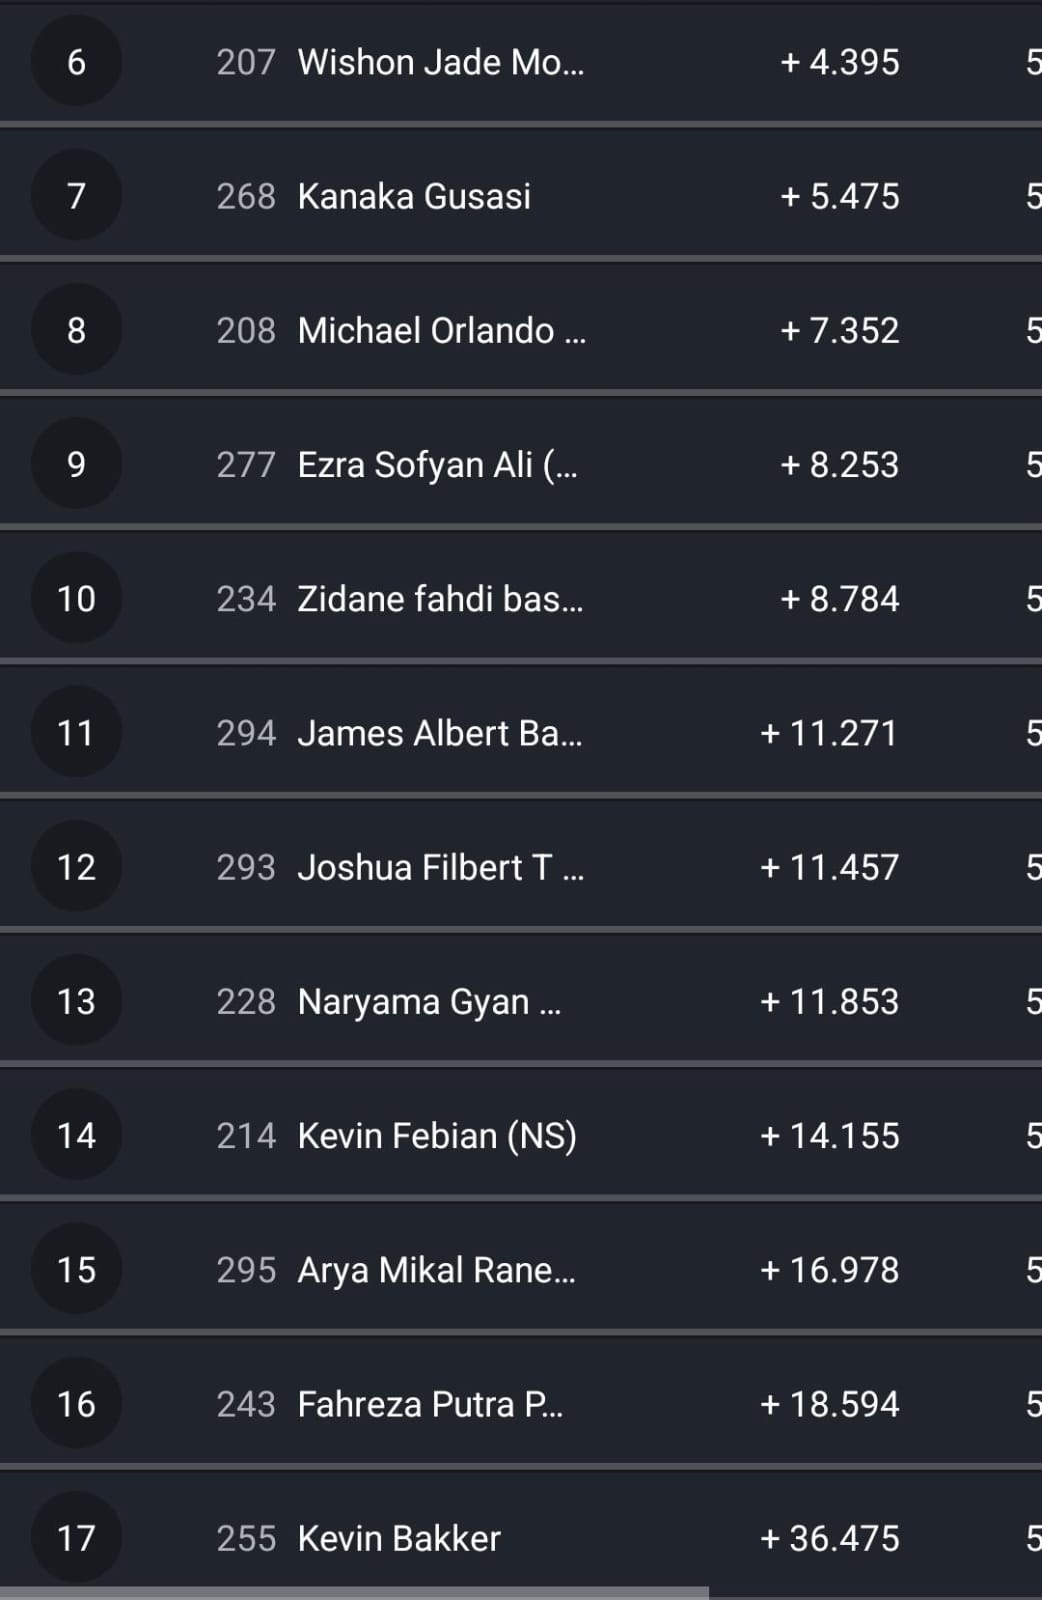Click the horizontal scrollbar at bottom
Image resolution: width=1042 pixels, height=1600 pixels.
click(x=354, y=1592)
